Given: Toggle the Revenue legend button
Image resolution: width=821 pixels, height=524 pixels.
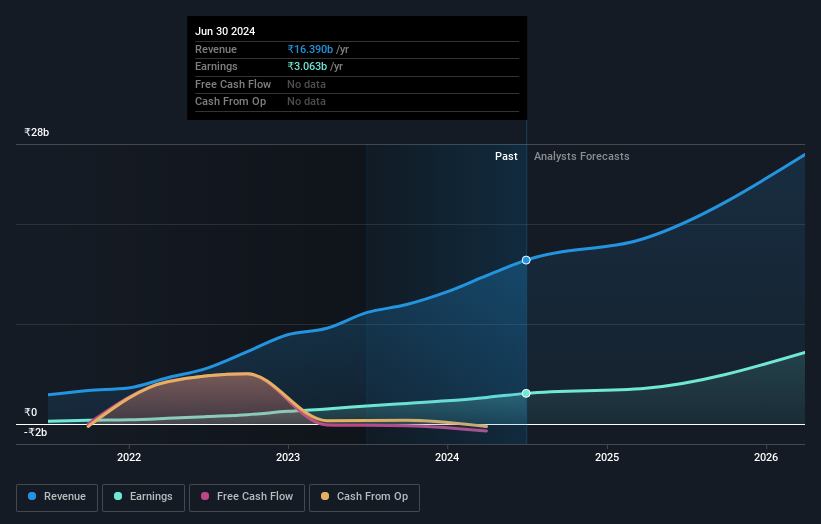Looking at the screenshot, I should (x=57, y=497).
